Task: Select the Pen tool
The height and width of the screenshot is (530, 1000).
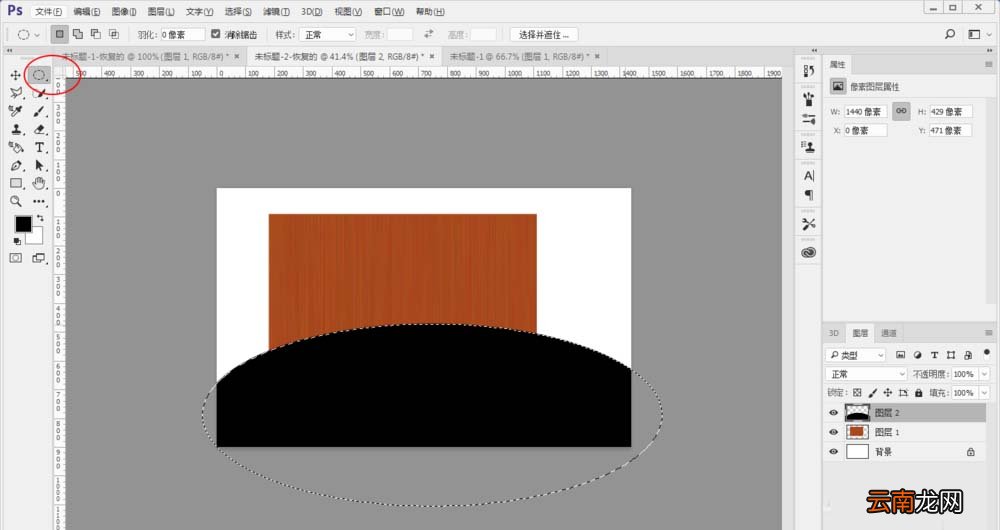Action: pyautogui.click(x=15, y=166)
